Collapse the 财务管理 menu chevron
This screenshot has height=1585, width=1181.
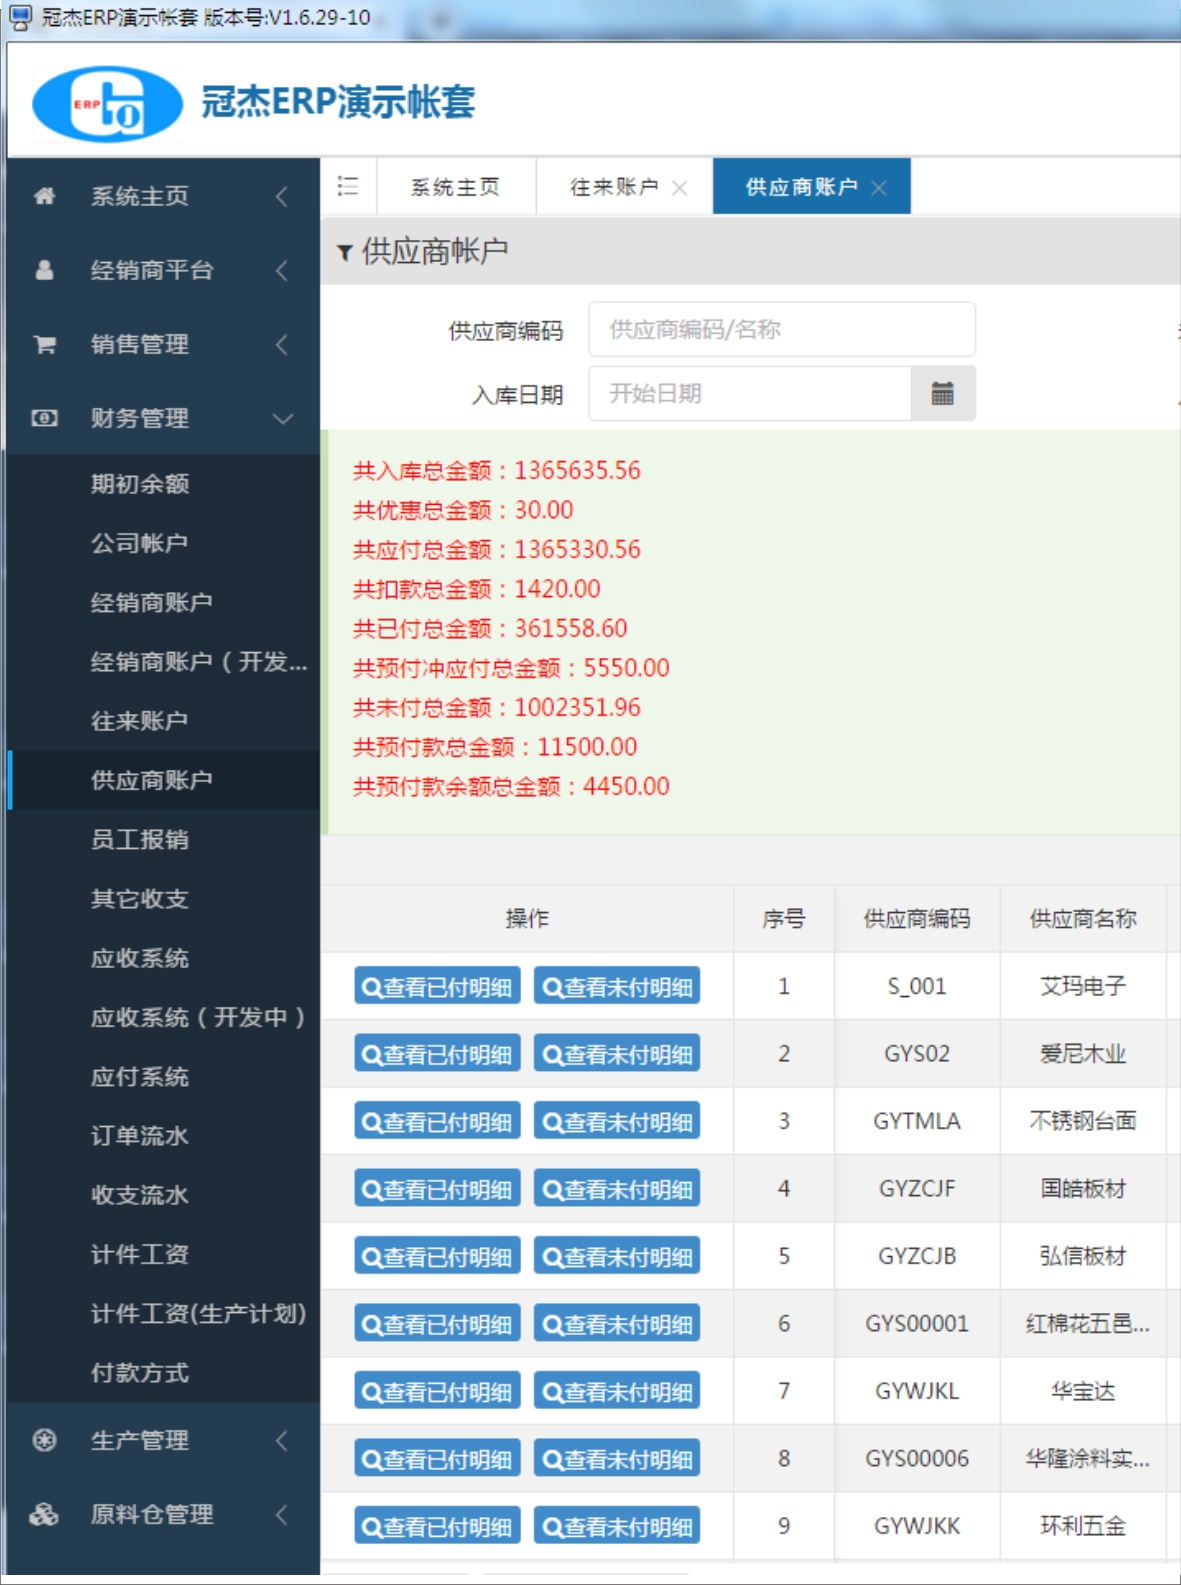pos(283,418)
